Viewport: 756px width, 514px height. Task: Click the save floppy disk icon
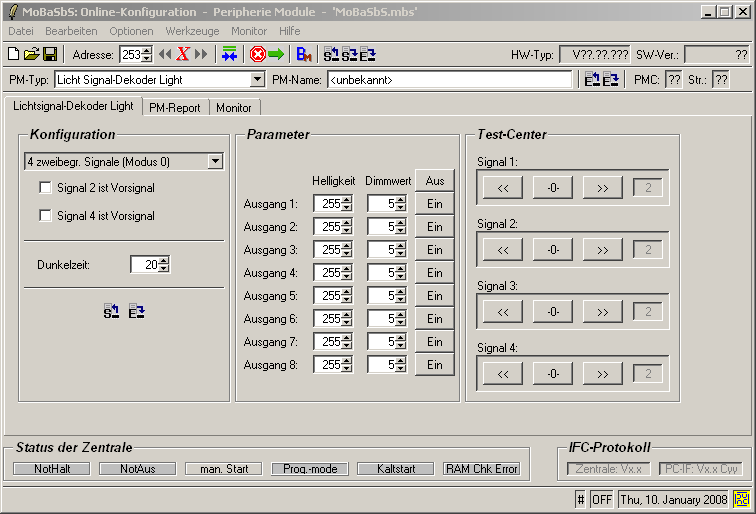[x=49, y=54]
